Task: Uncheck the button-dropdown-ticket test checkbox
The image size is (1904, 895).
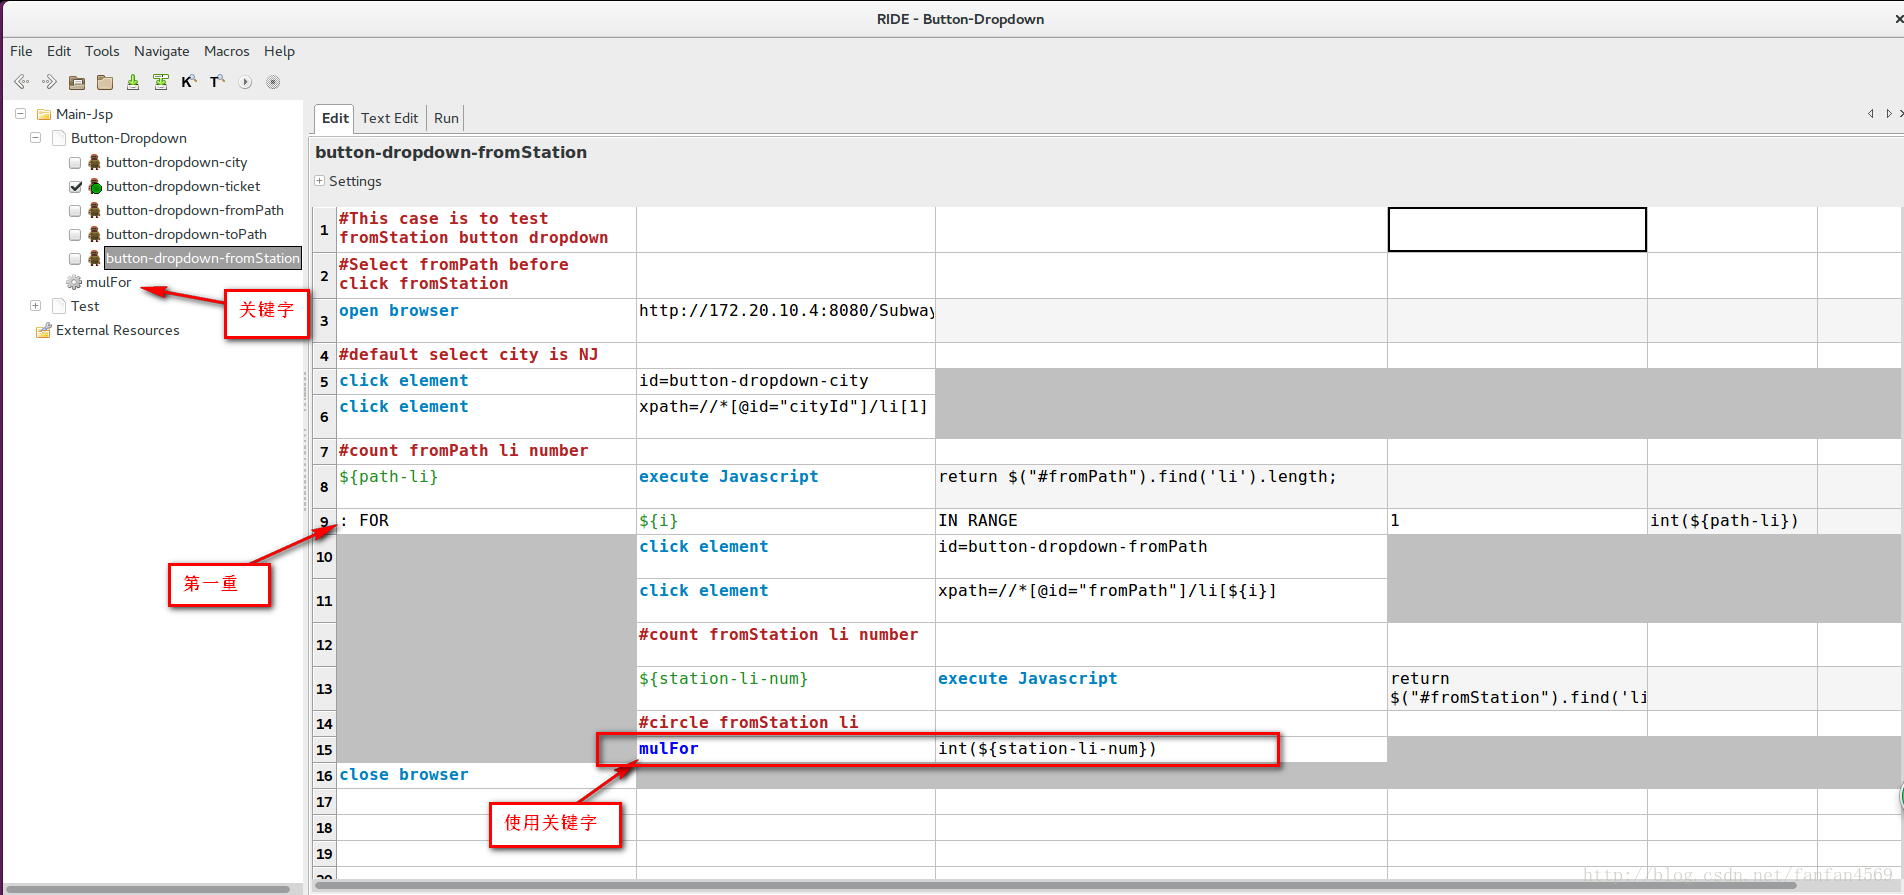Action: point(75,187)
